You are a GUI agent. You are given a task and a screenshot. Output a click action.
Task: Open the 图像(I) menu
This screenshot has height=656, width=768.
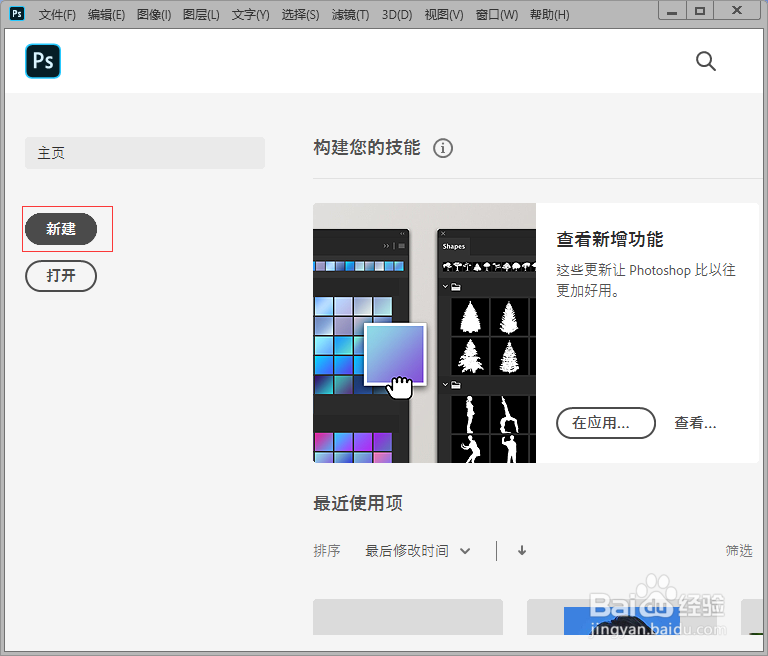(x=154, y=15)
